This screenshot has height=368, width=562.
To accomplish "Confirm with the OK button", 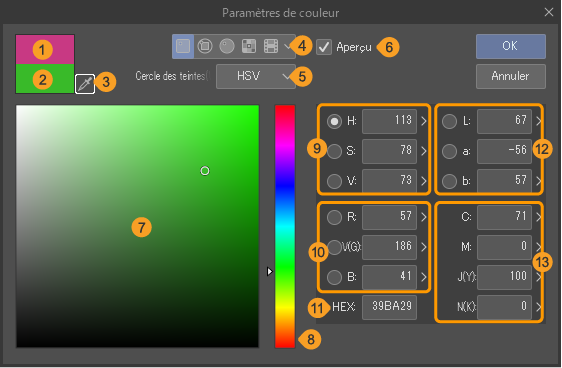I will point(511,46).
